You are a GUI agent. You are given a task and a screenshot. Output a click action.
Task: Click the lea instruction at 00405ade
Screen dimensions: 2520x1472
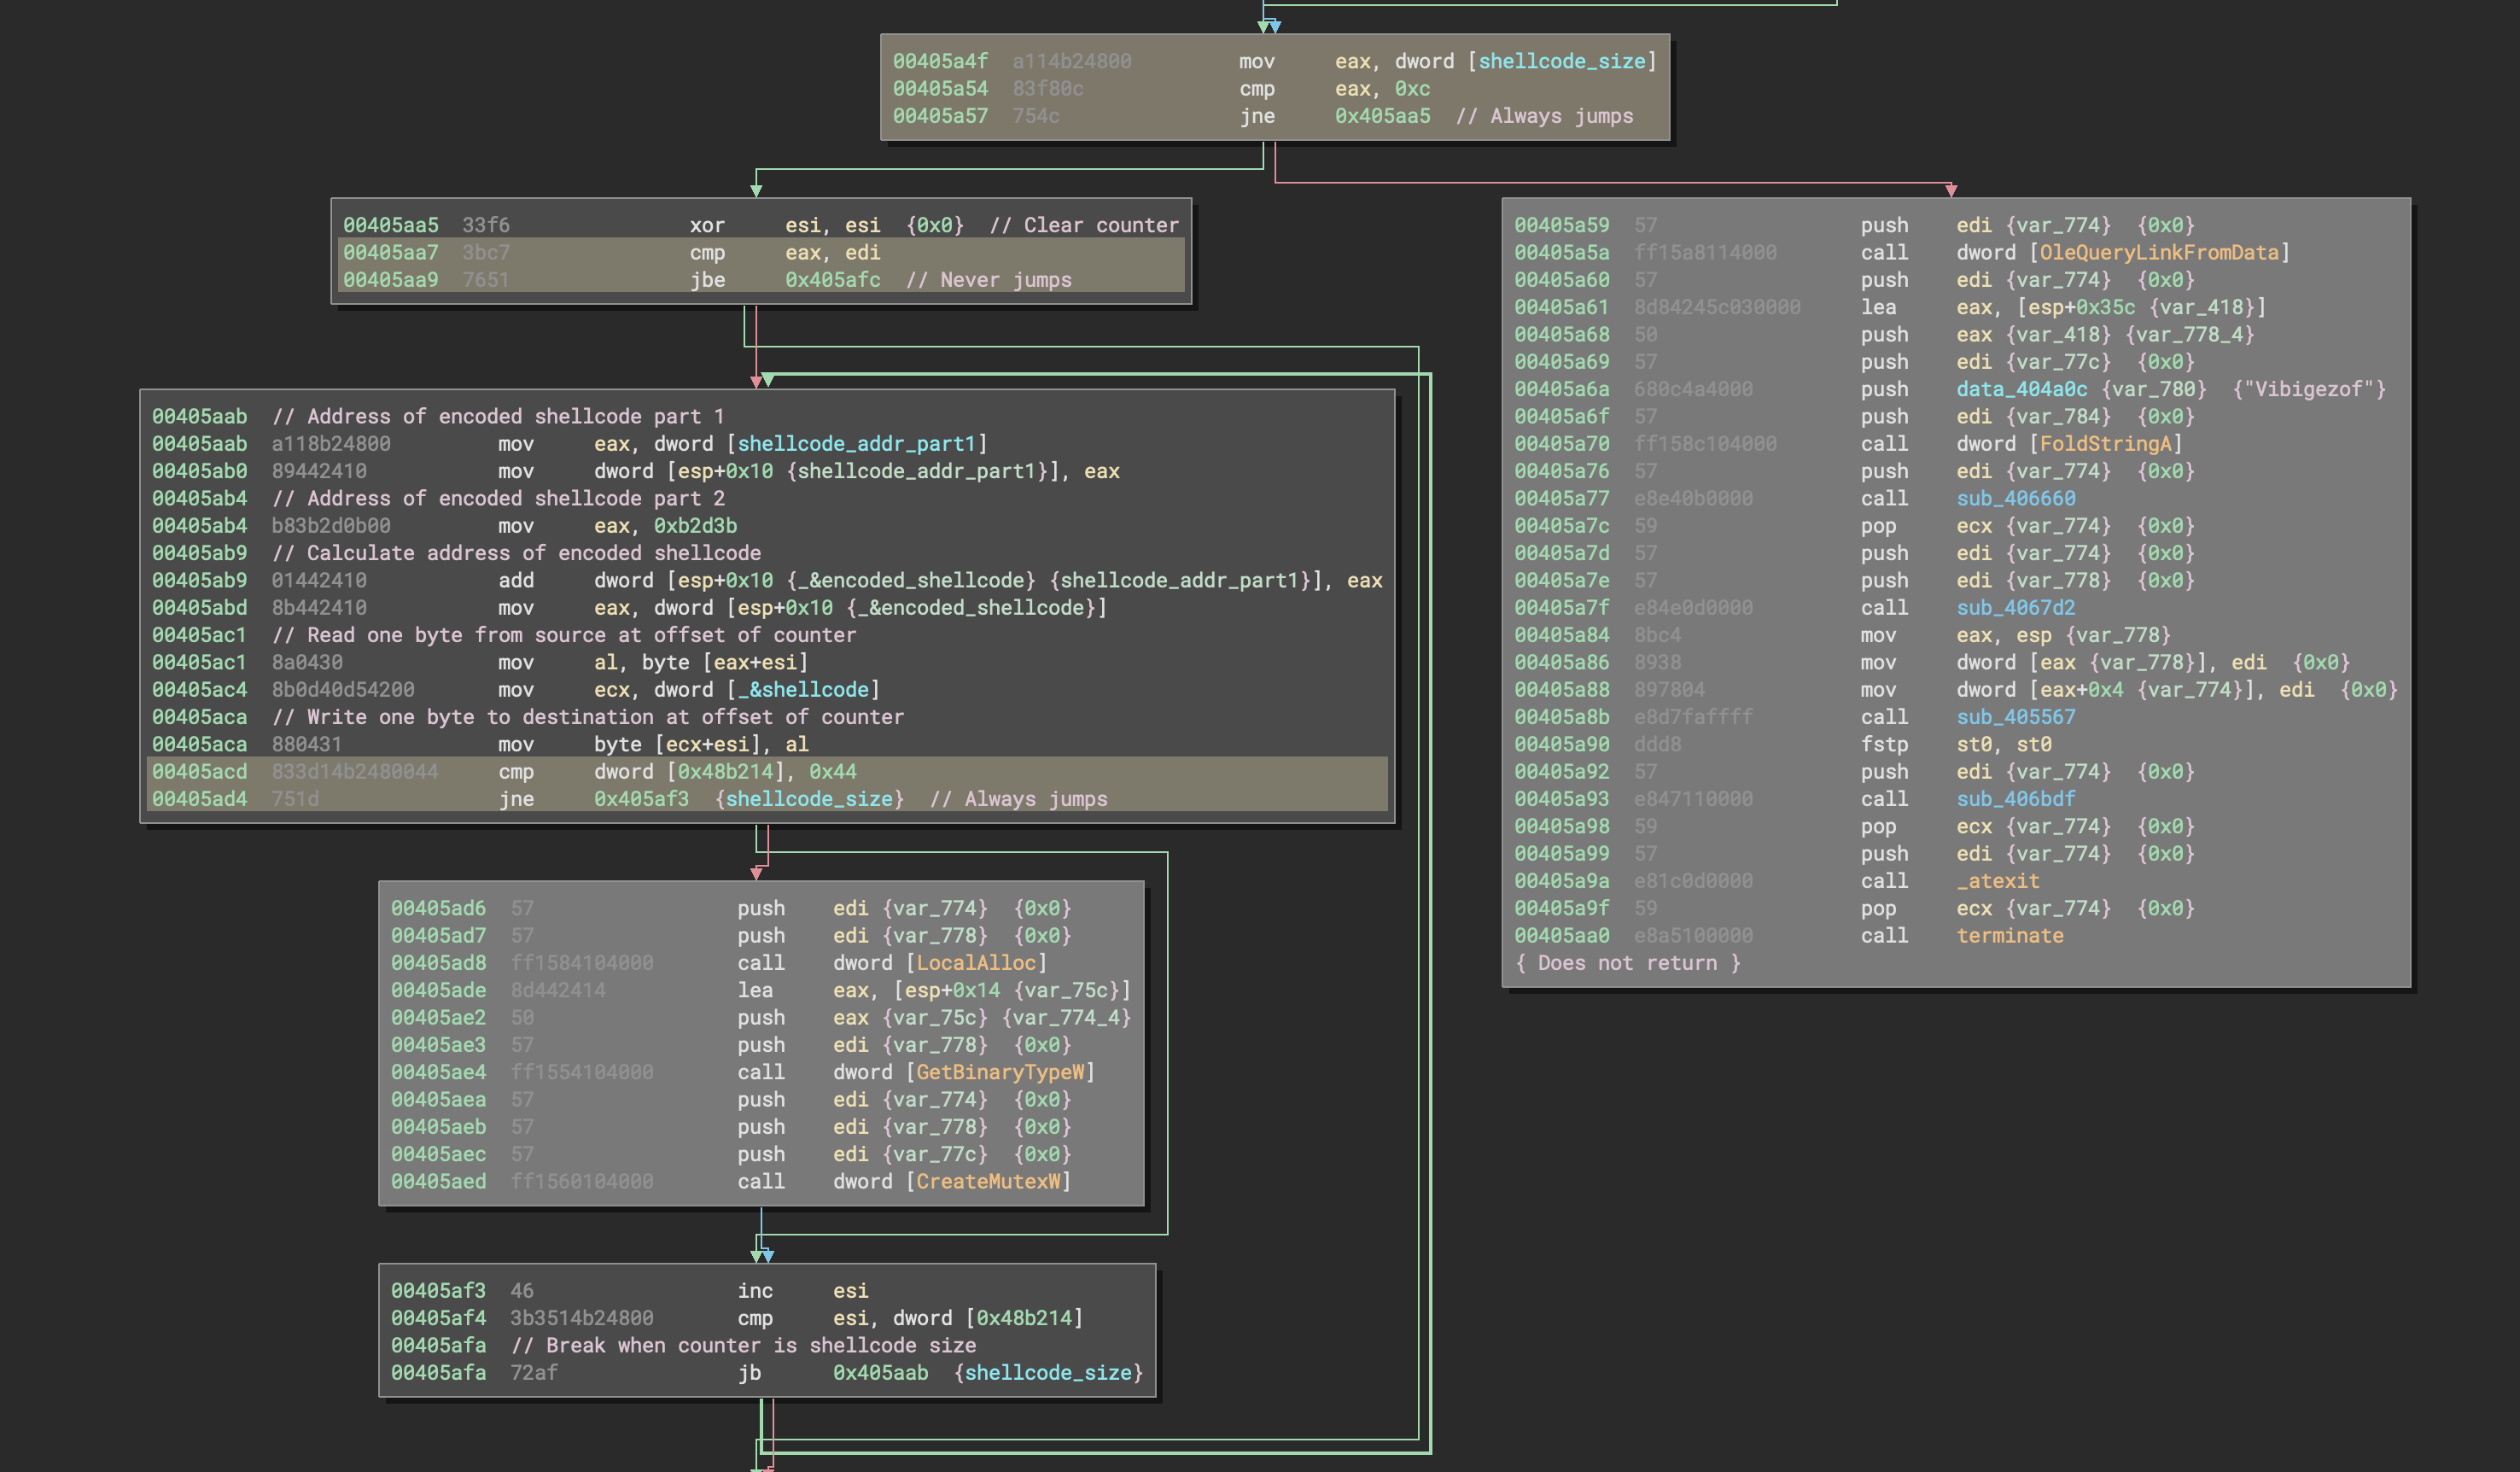click(x=761, y=990)
